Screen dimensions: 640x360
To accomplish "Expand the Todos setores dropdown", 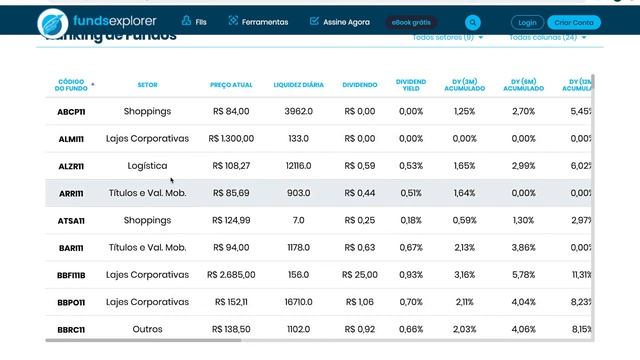I will [448, 38].
